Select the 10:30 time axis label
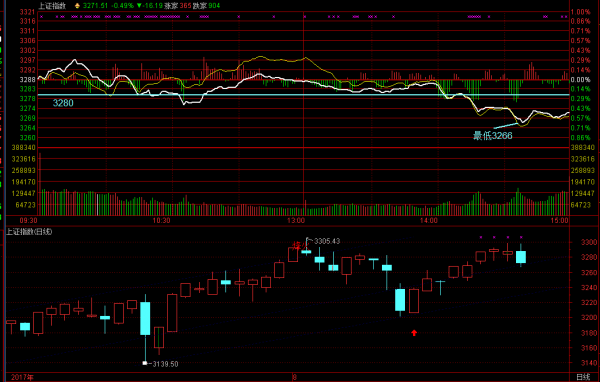The height and width of the screenshot is (382, 600). (x=161, y=221)
